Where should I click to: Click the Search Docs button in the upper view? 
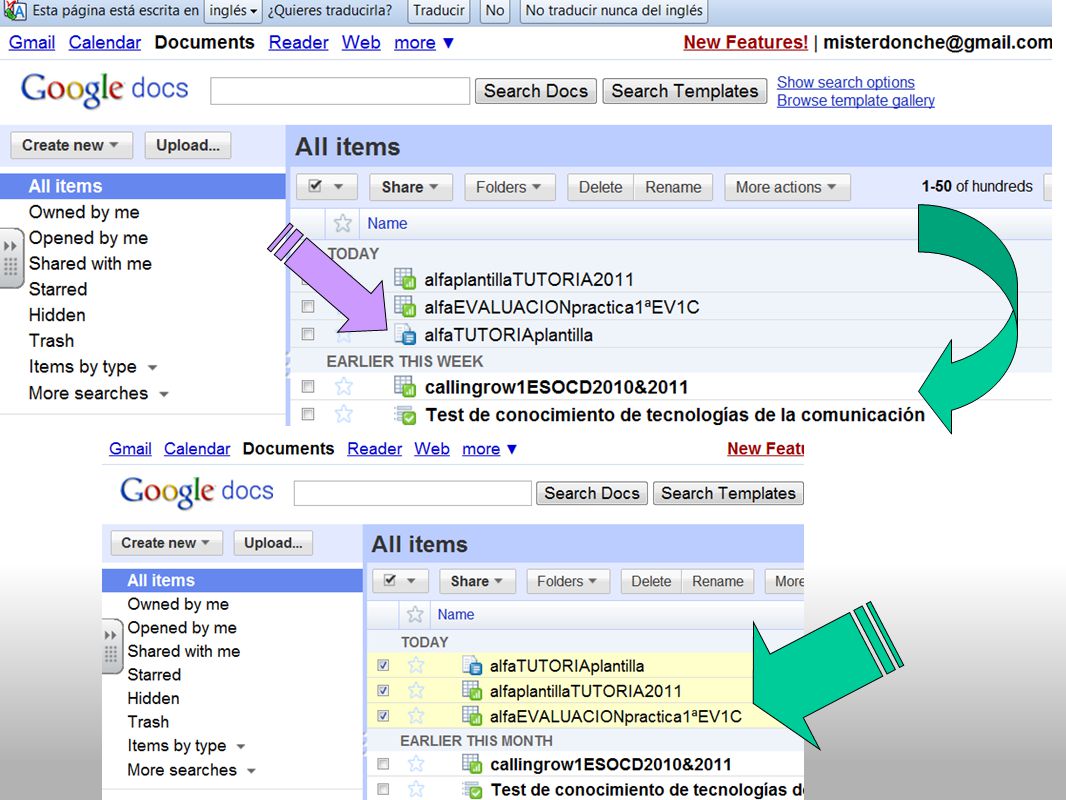[536, 91]
